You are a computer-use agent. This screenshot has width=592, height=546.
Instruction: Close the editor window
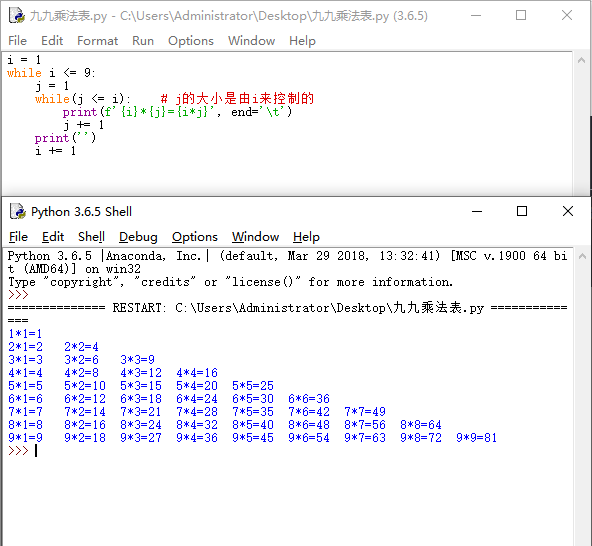click(x=567, y=15)
